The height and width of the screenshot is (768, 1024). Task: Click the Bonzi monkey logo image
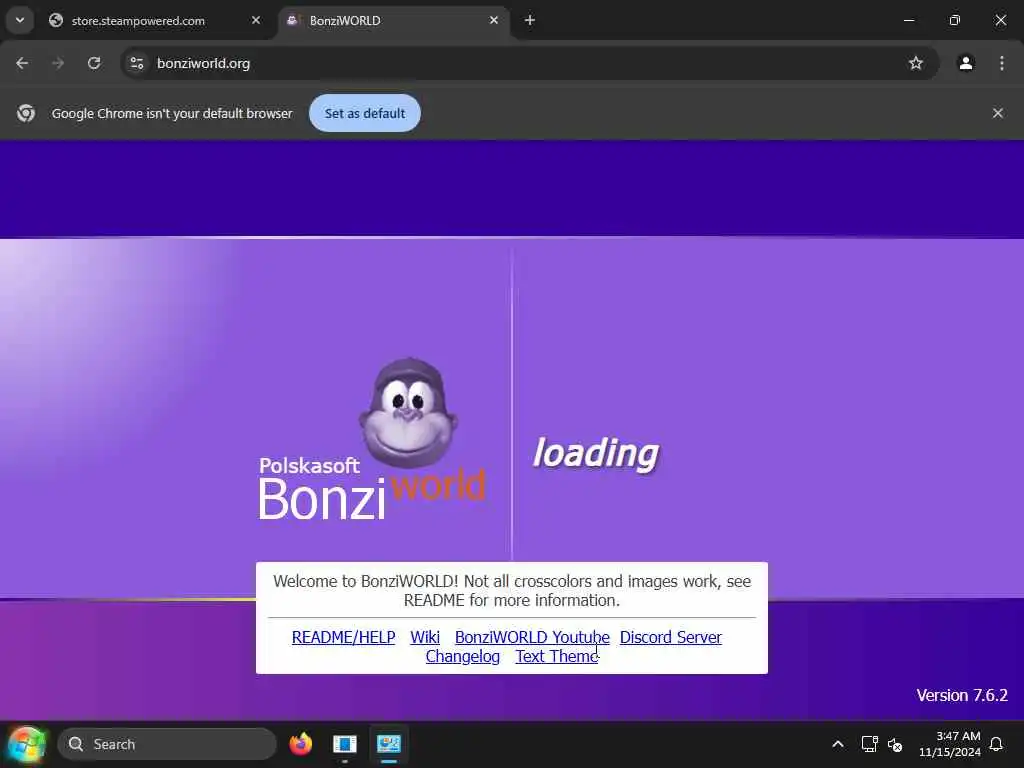point(408,412)
